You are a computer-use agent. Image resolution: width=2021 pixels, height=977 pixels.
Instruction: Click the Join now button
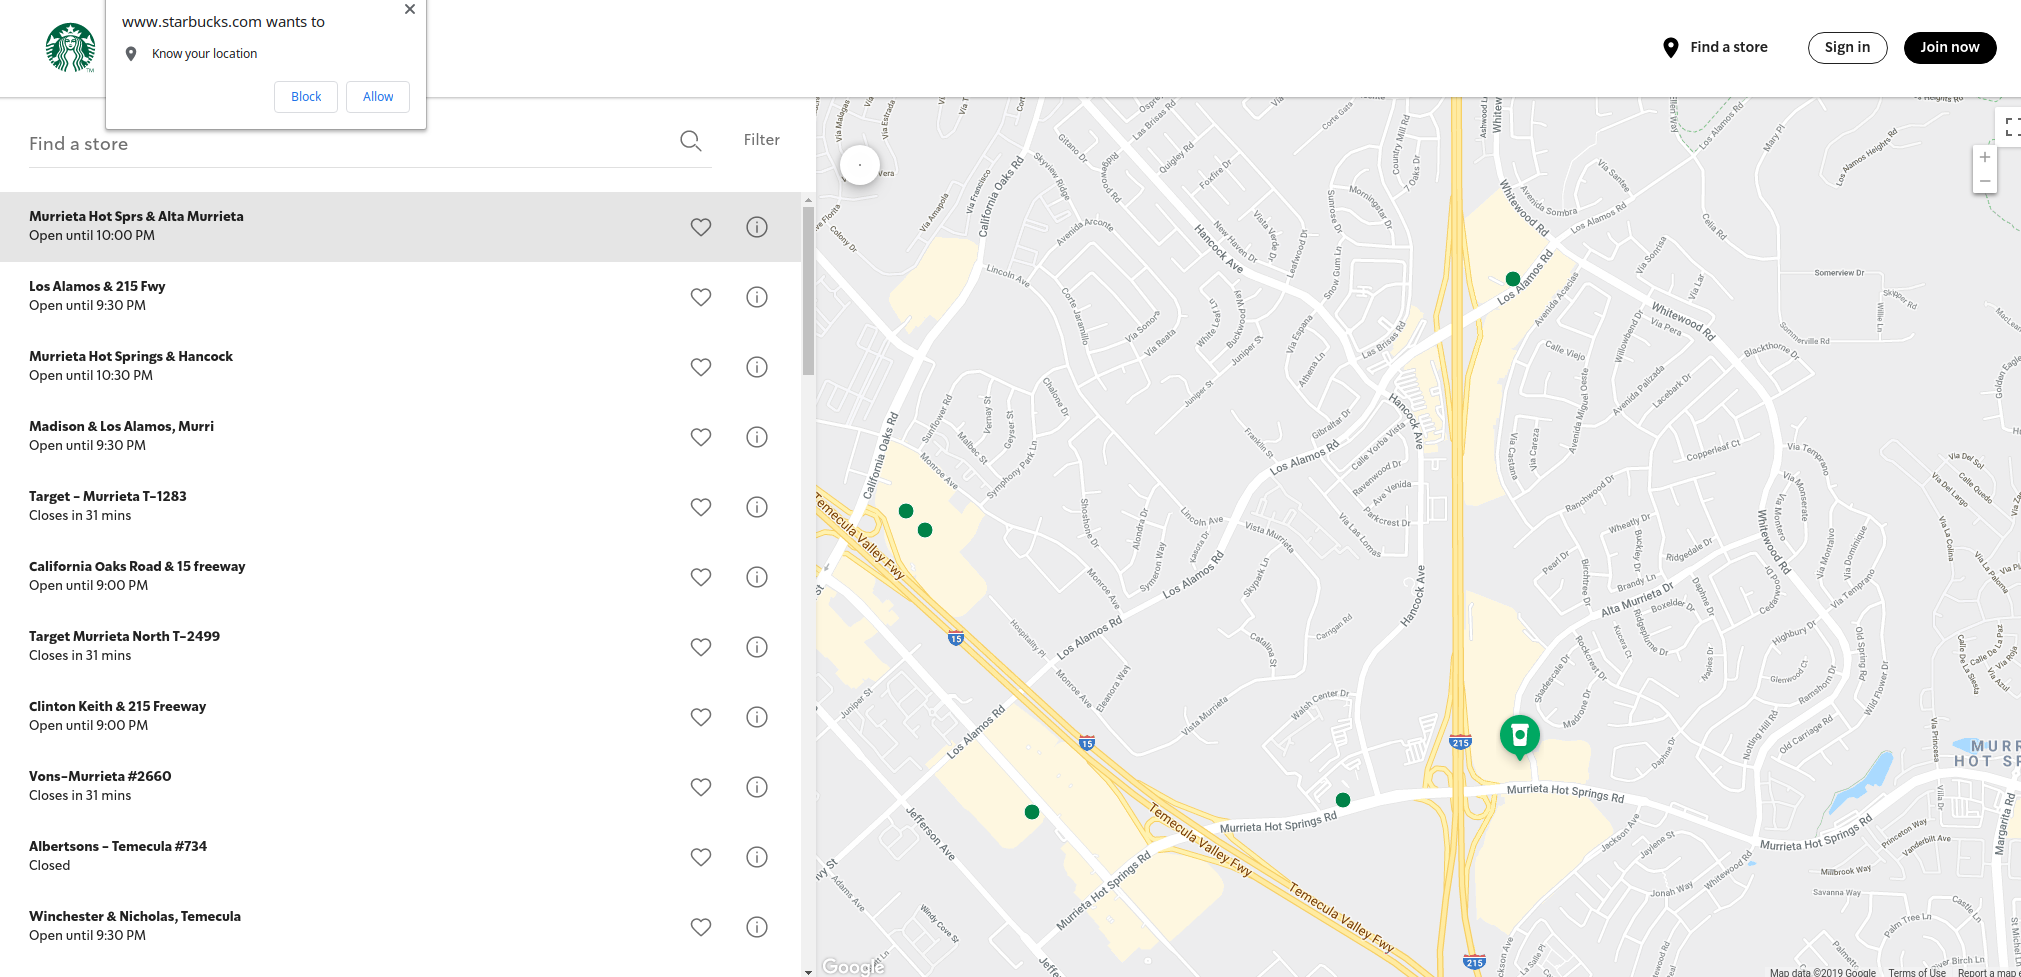click(x=1949, y=47)
